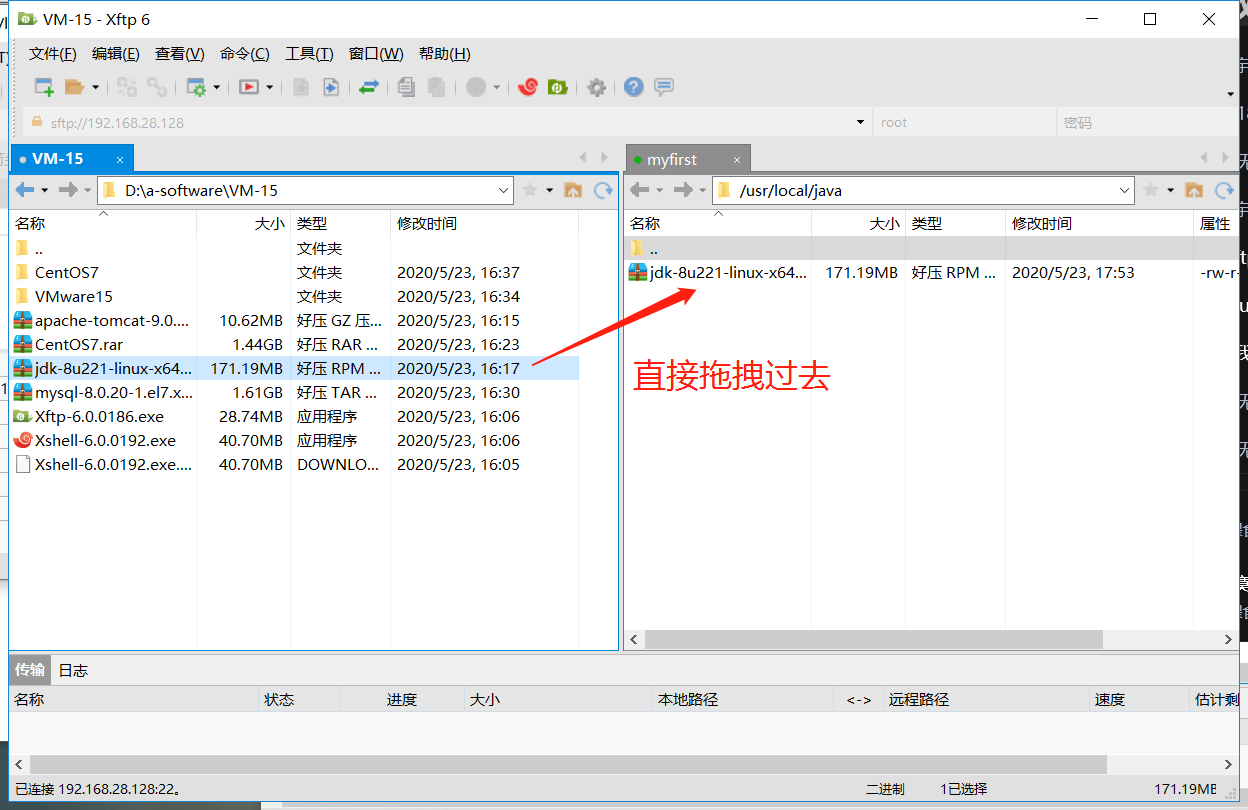
Task: Click local pane forward arrow
Action: tap(67, 190)
